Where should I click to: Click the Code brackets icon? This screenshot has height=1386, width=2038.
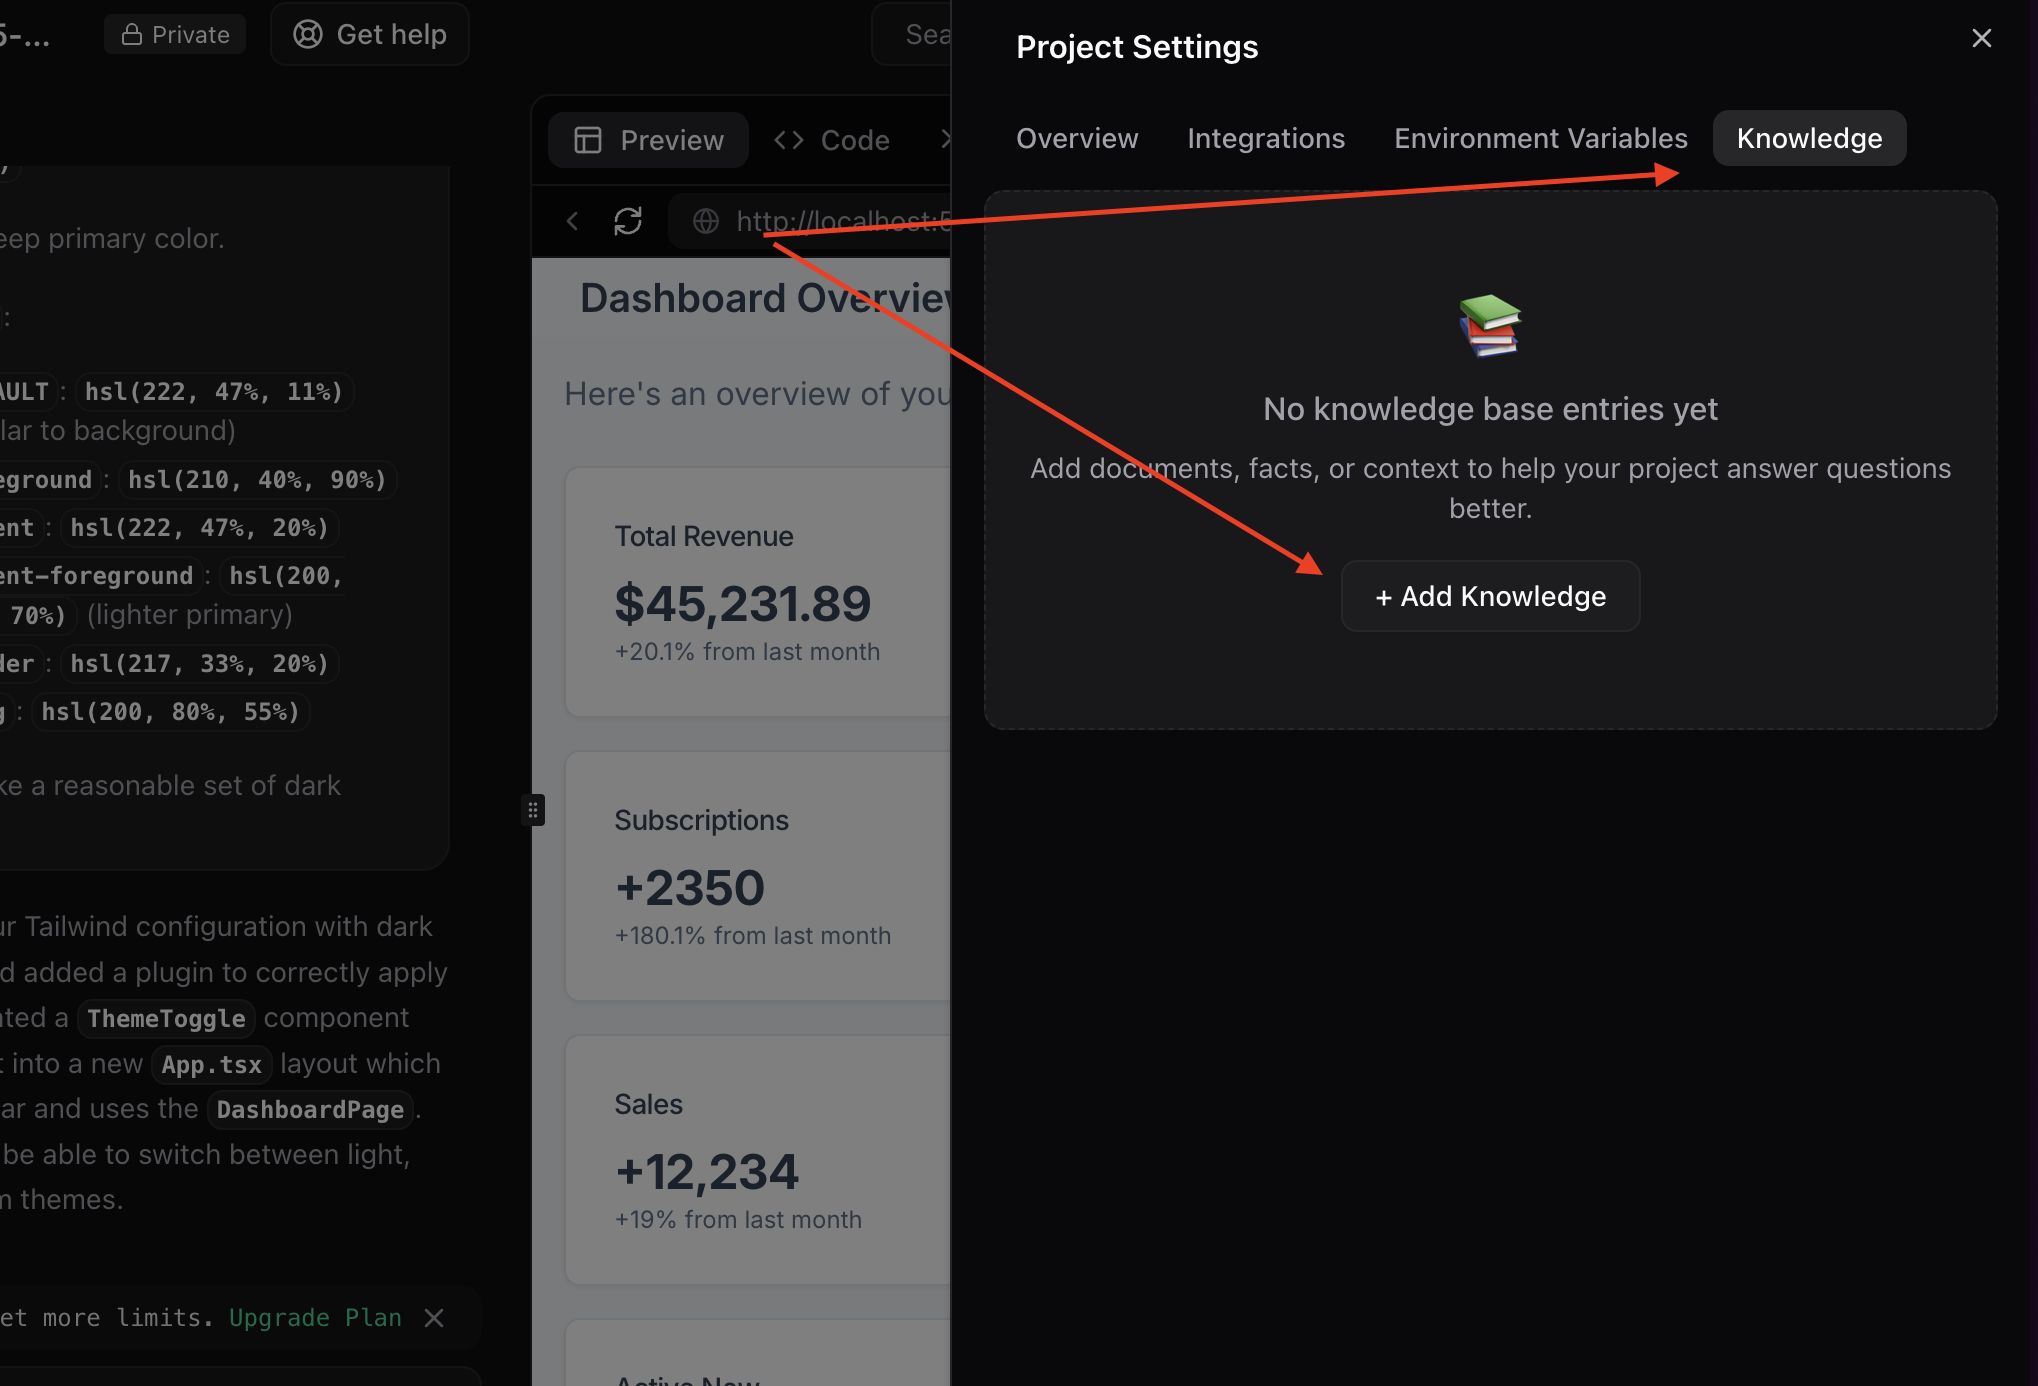789,140
